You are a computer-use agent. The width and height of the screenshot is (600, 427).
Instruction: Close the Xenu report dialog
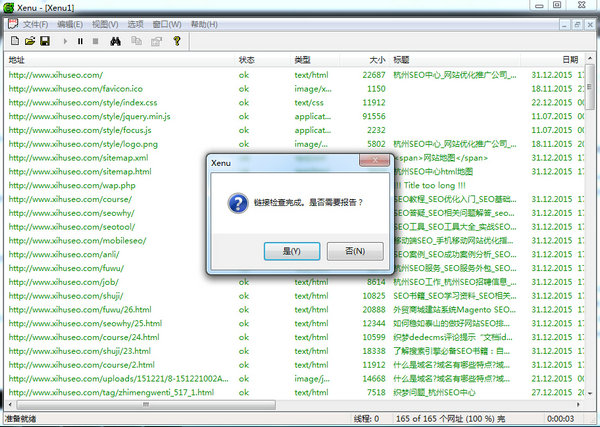[375, 160]
